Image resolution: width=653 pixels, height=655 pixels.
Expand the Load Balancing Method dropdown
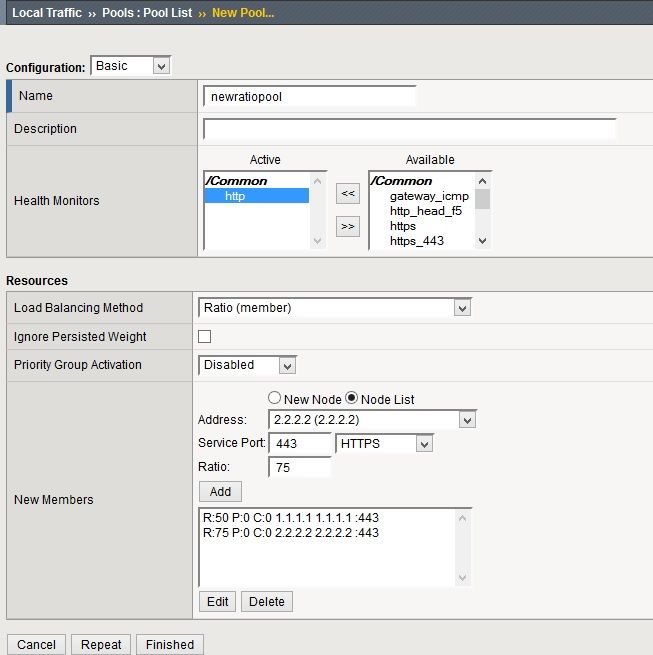(335, 308)
